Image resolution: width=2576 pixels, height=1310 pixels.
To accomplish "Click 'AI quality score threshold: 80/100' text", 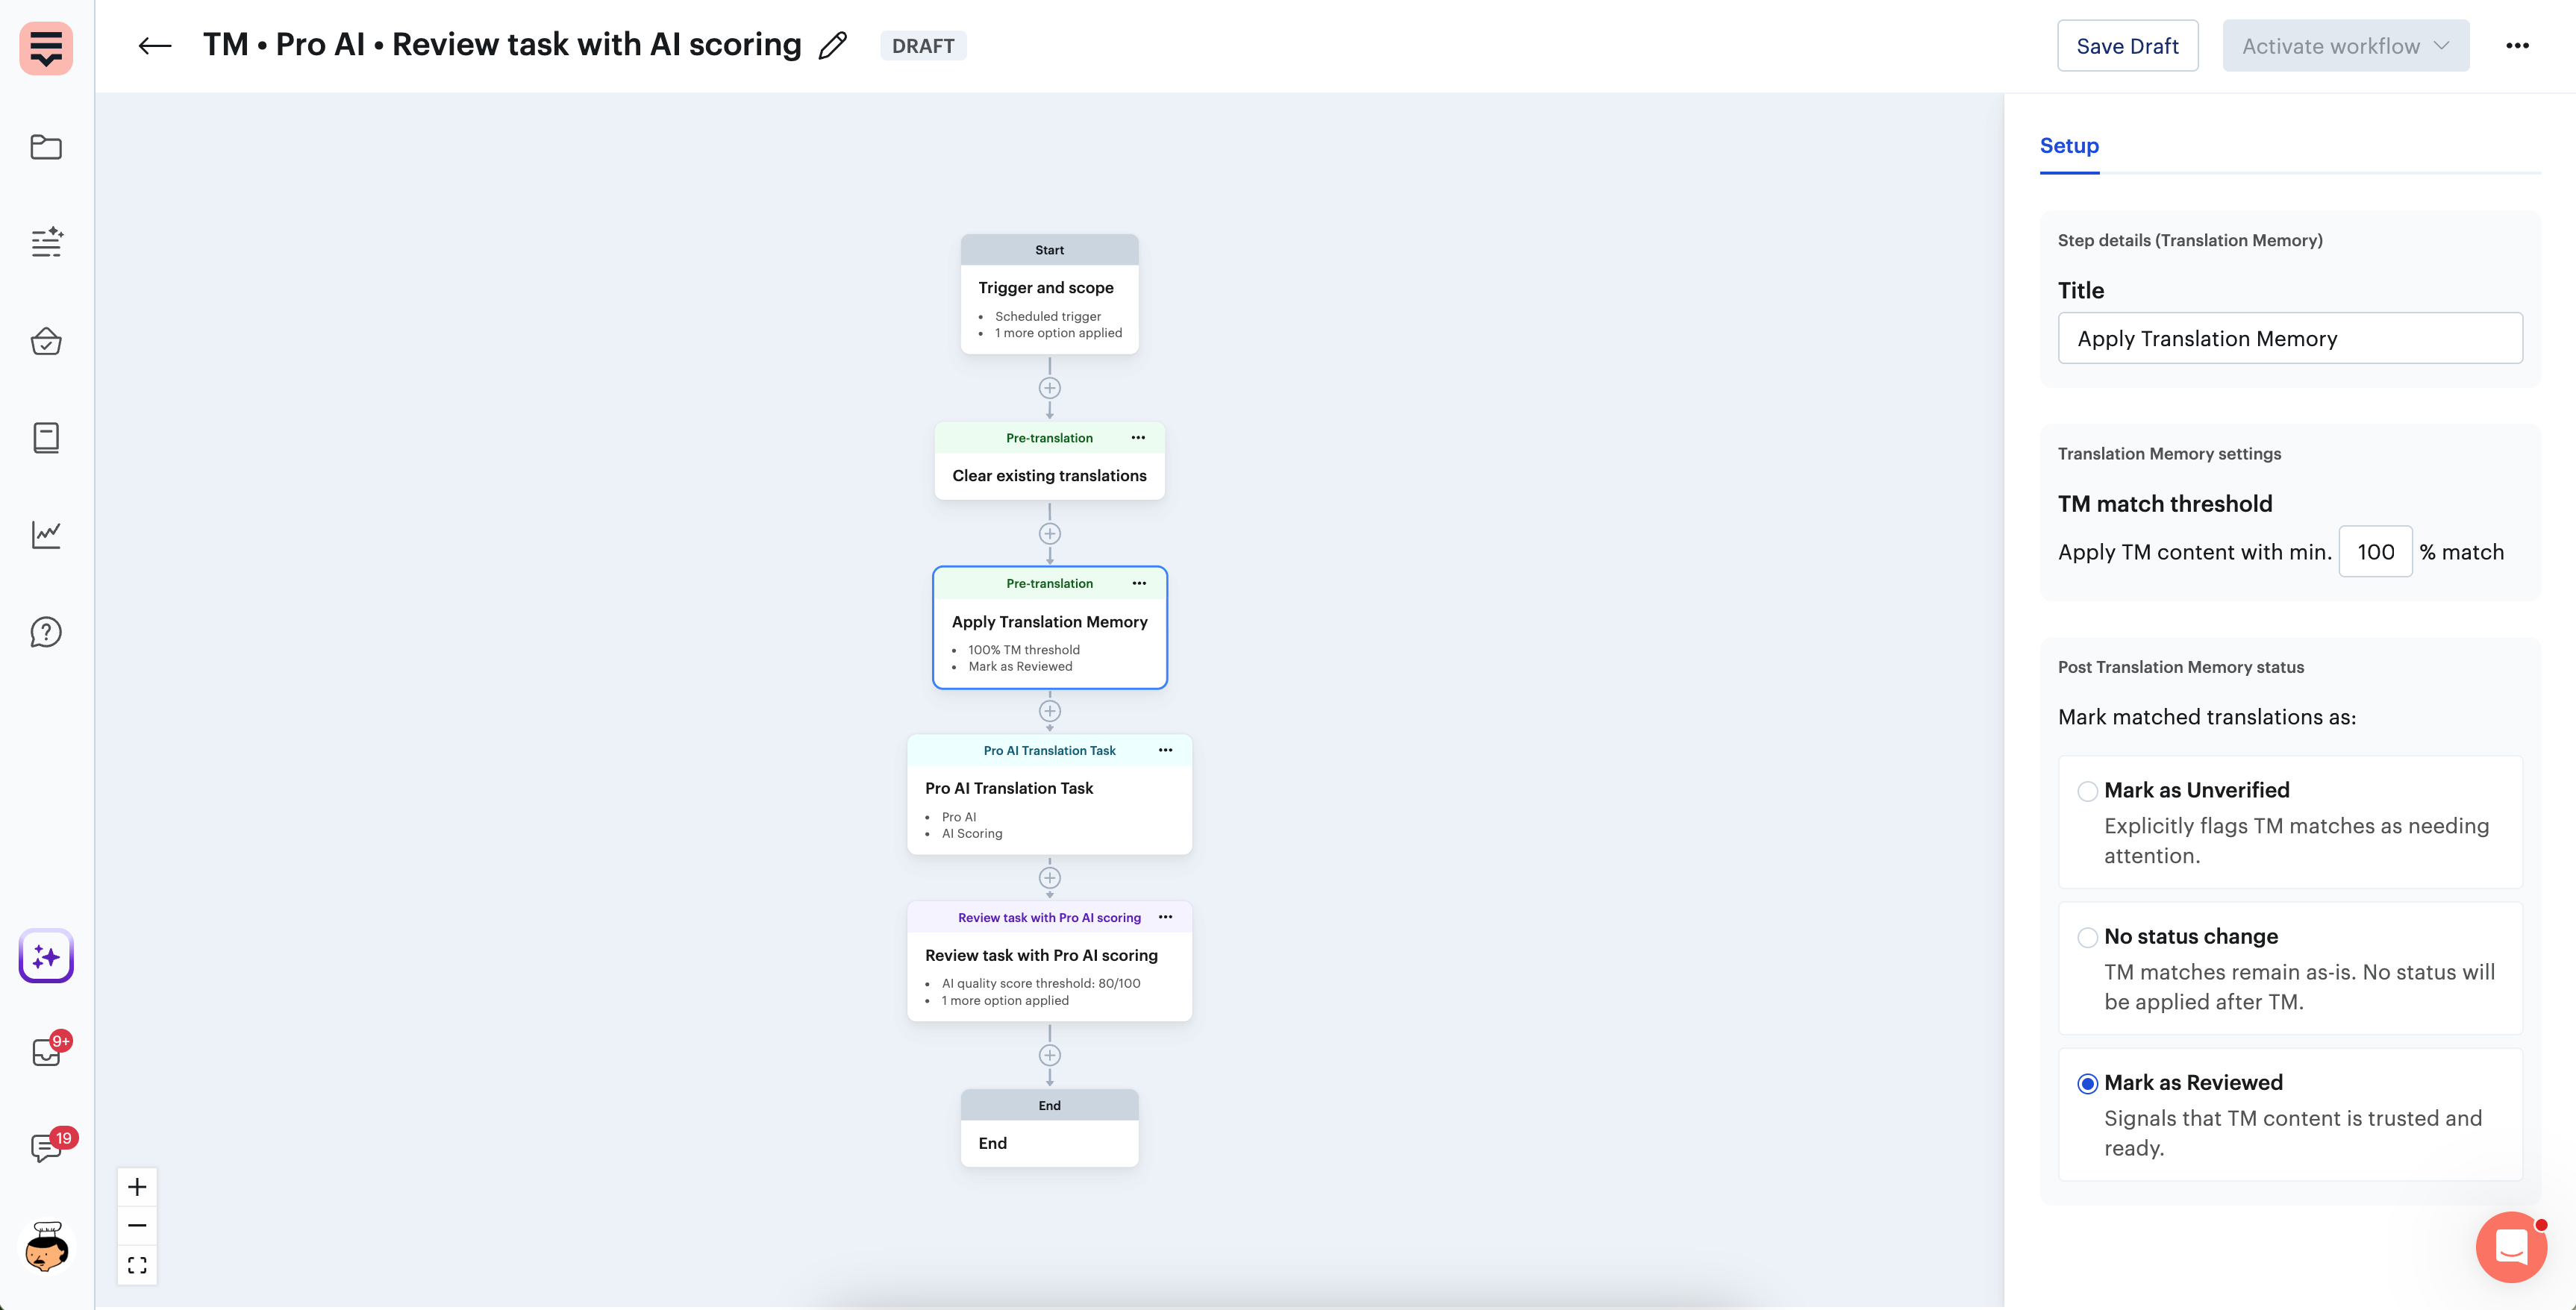I will (x=1040, y=984).
